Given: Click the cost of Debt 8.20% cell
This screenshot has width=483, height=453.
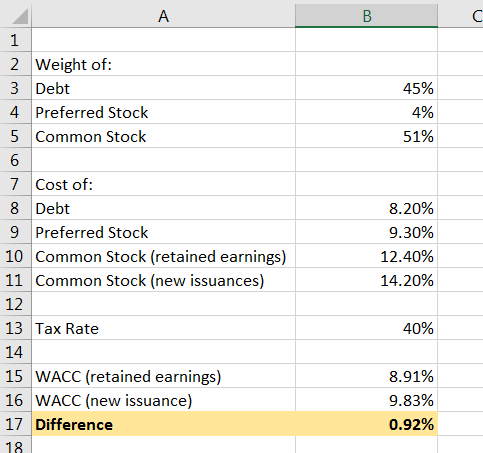Looking at the screenshot, I should click(366, 208).
